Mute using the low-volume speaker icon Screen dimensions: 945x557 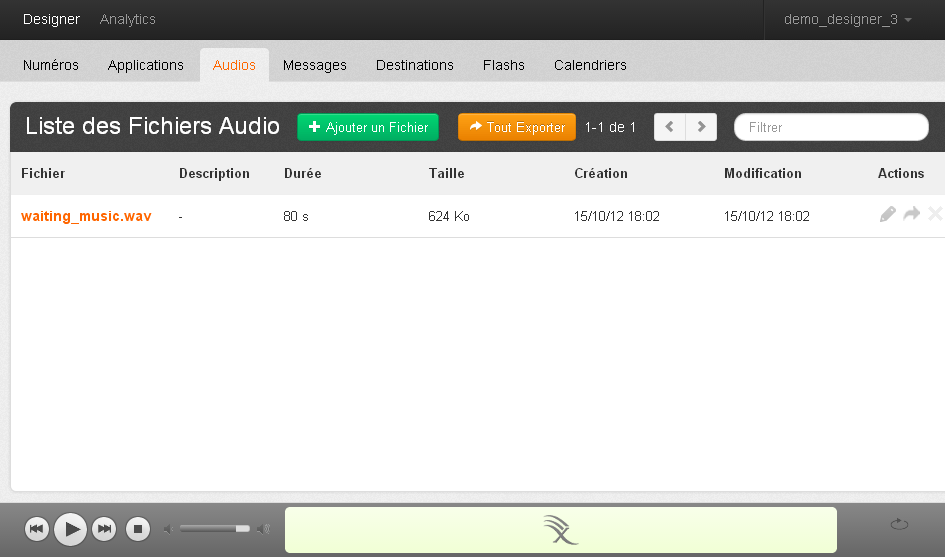click(x=168, y=529)
